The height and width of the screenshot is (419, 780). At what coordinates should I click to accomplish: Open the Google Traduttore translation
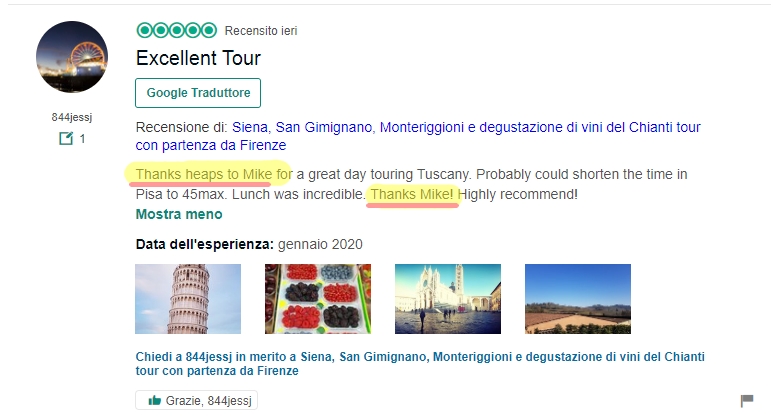point(198,93)
